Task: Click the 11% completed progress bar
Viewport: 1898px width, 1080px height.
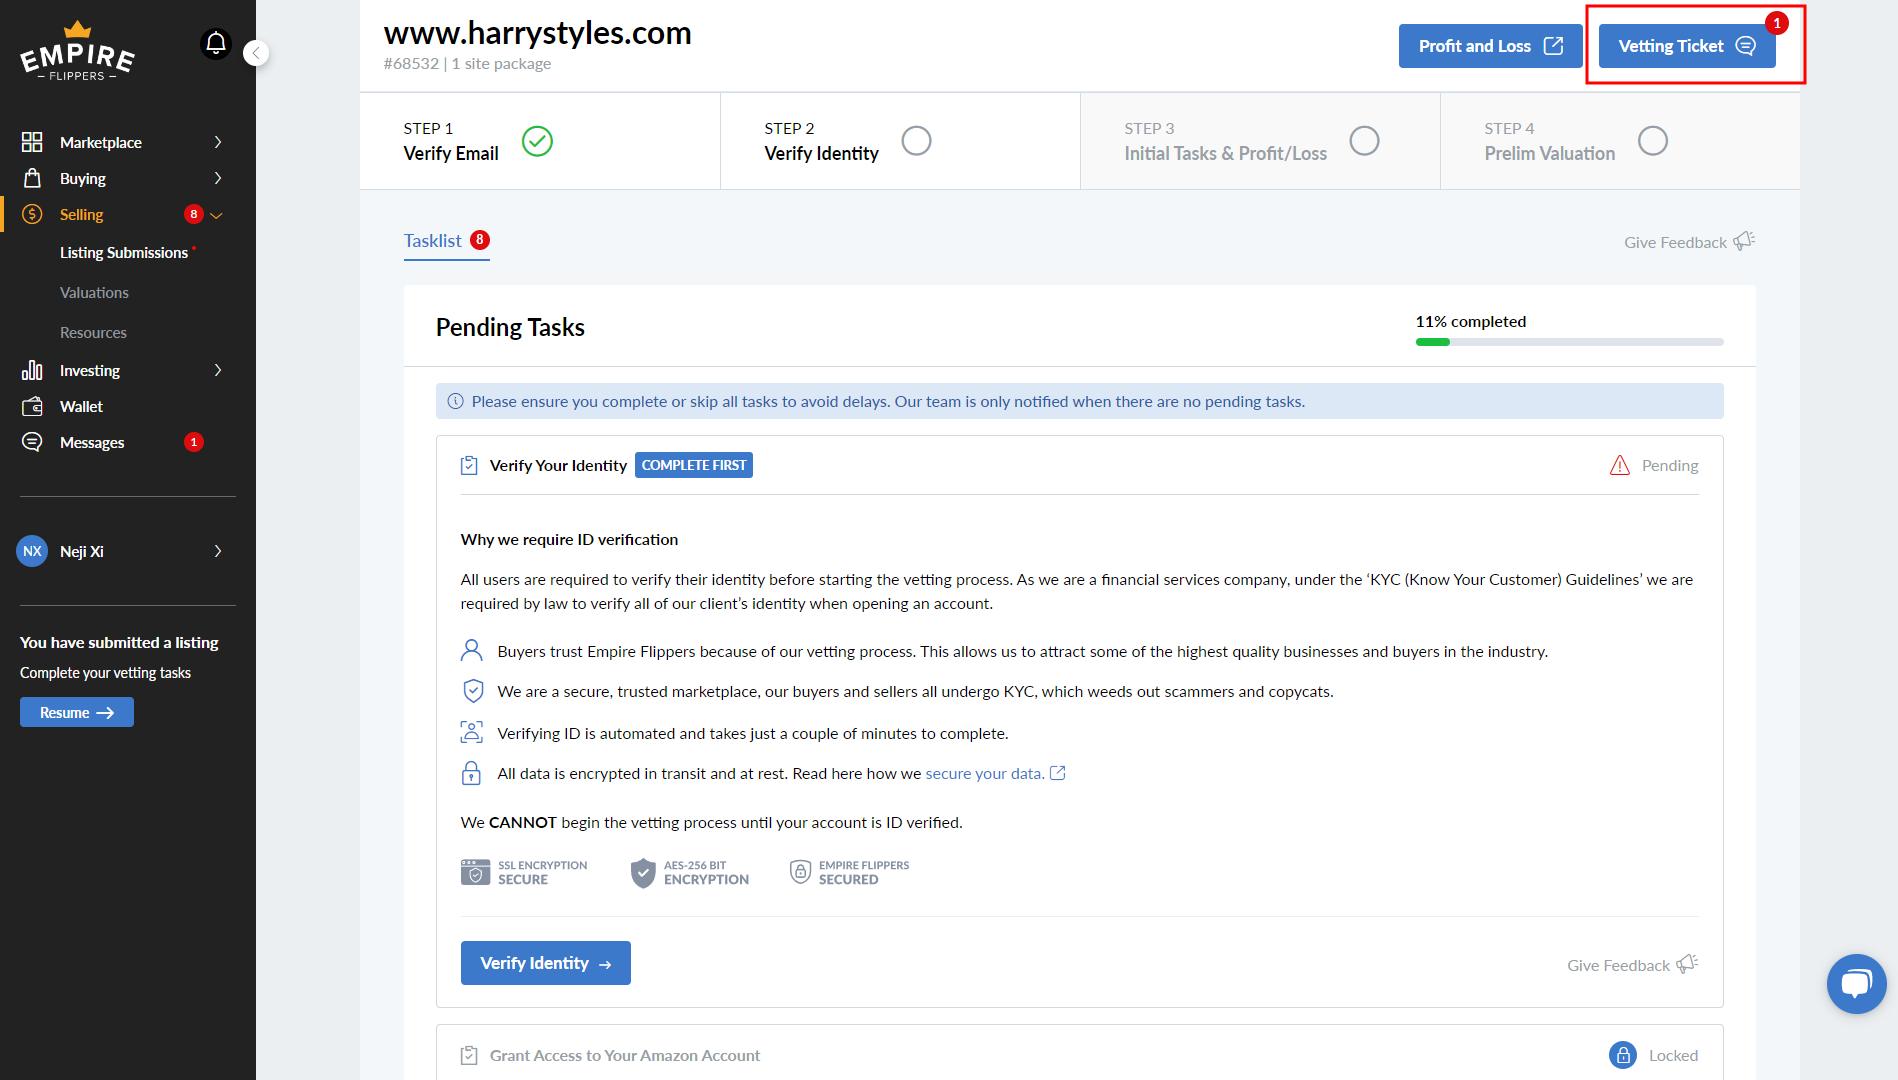Action: click(x=1568, y=342)
